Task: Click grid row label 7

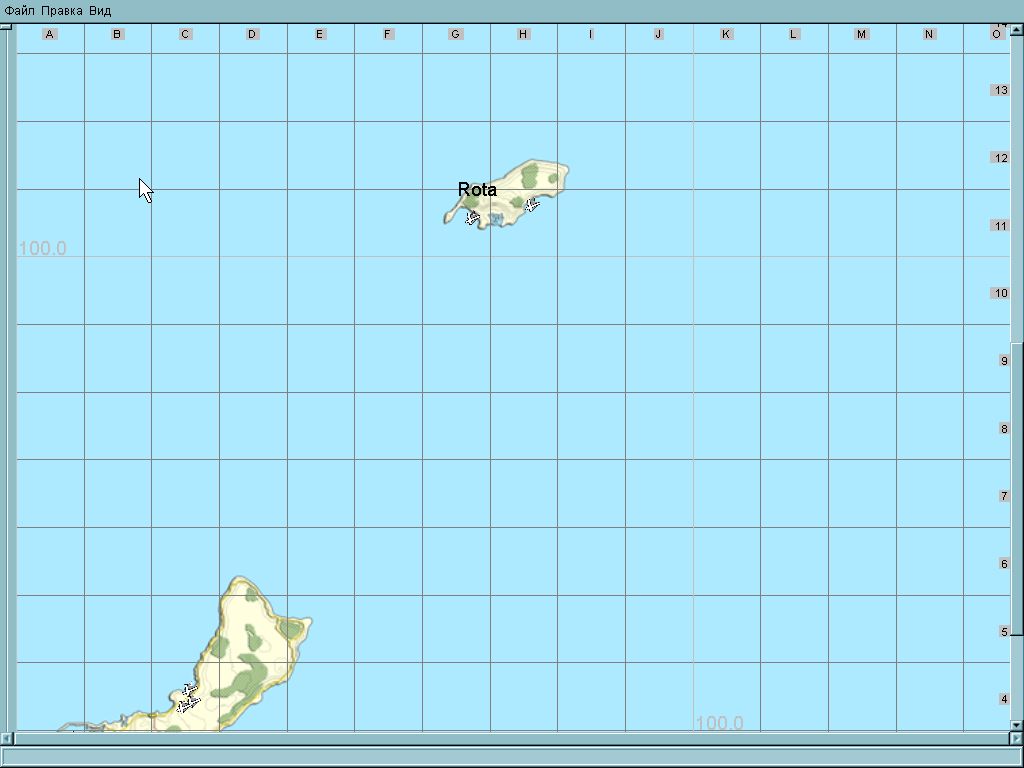Action: [1004, 496]
